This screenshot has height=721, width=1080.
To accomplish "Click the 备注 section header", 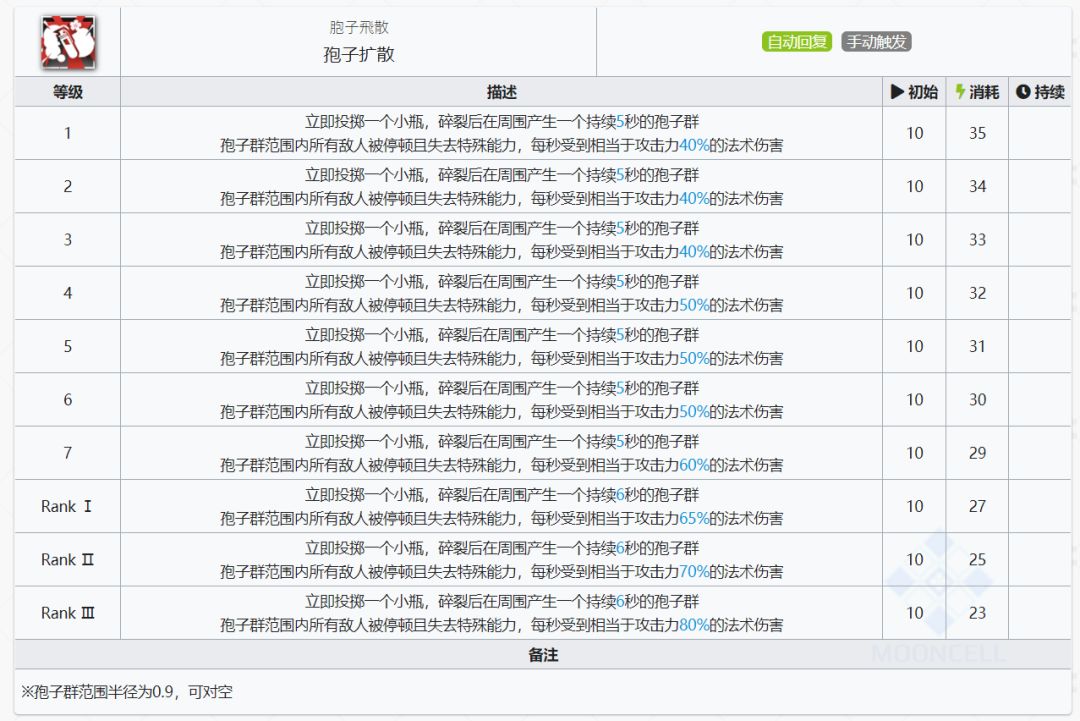I will [x=543, y=655].
